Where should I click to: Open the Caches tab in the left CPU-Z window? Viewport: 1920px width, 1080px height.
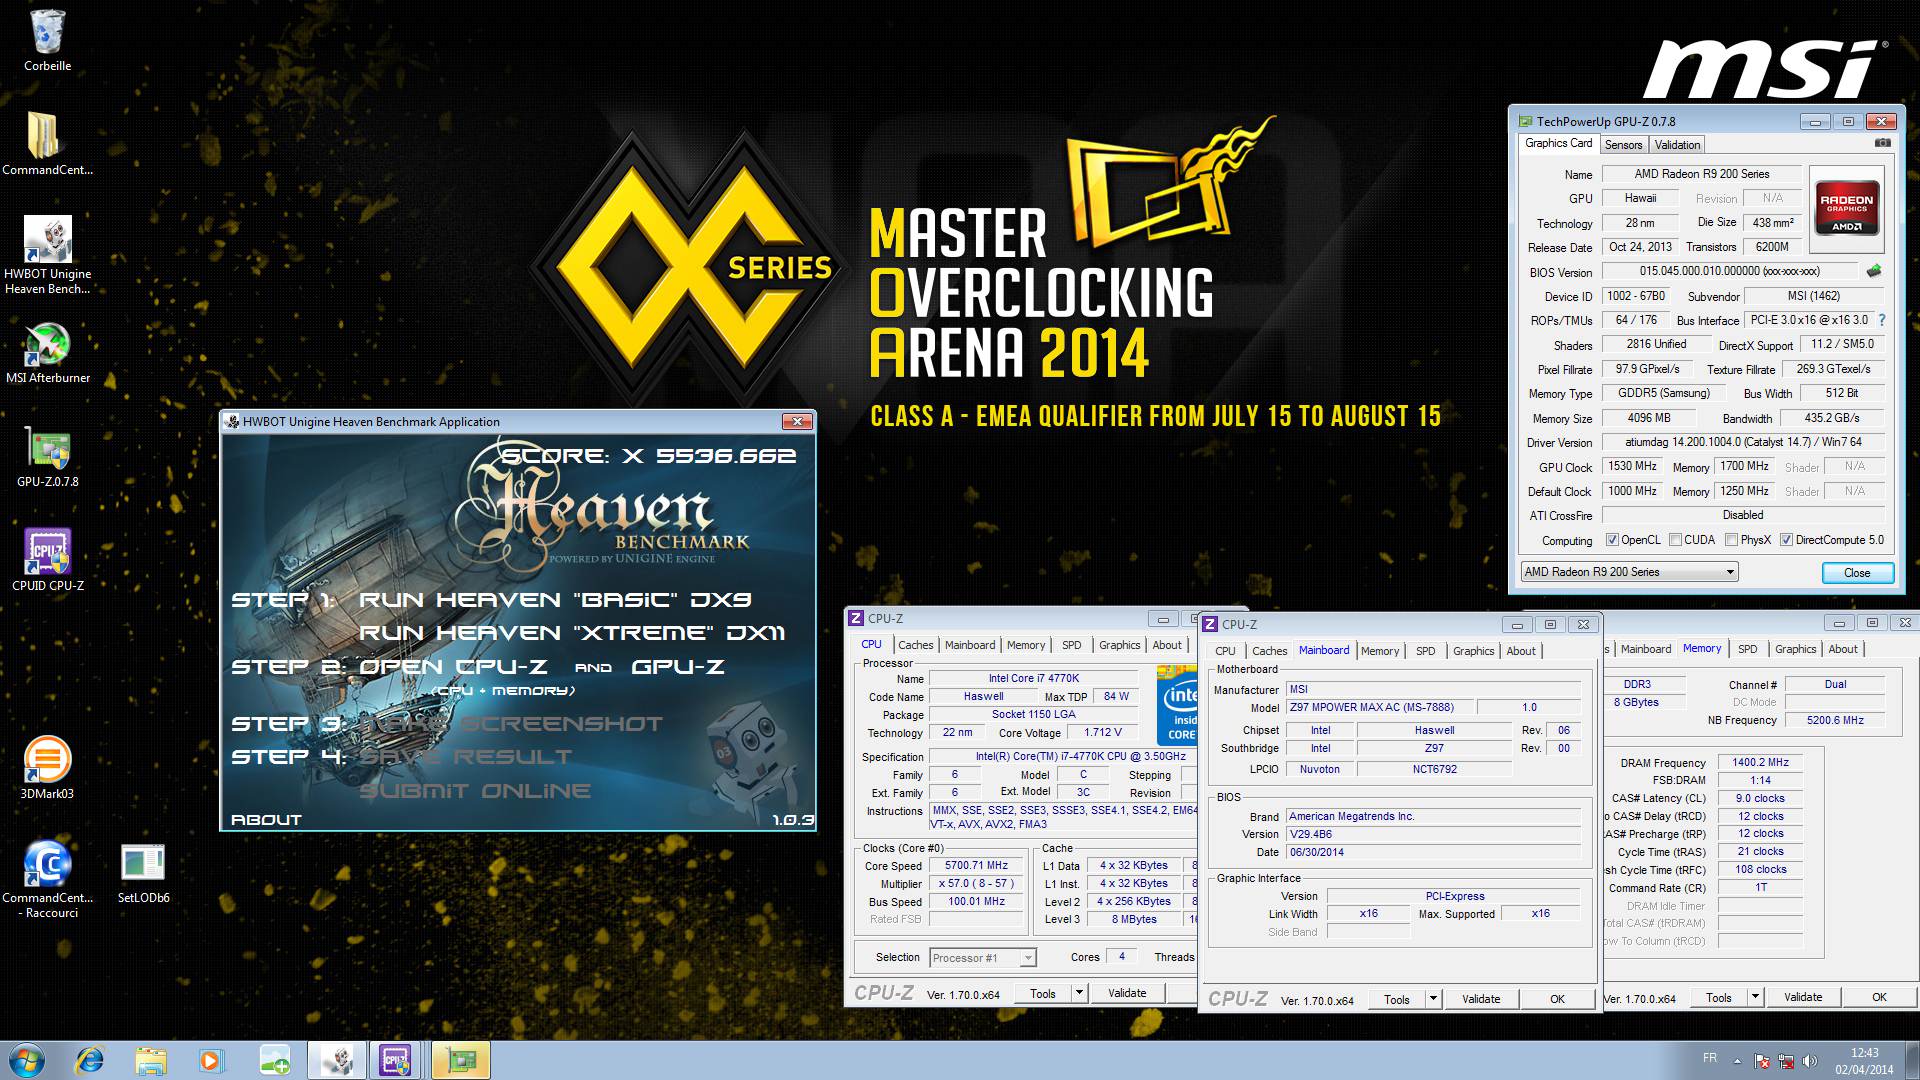[915, 645]
